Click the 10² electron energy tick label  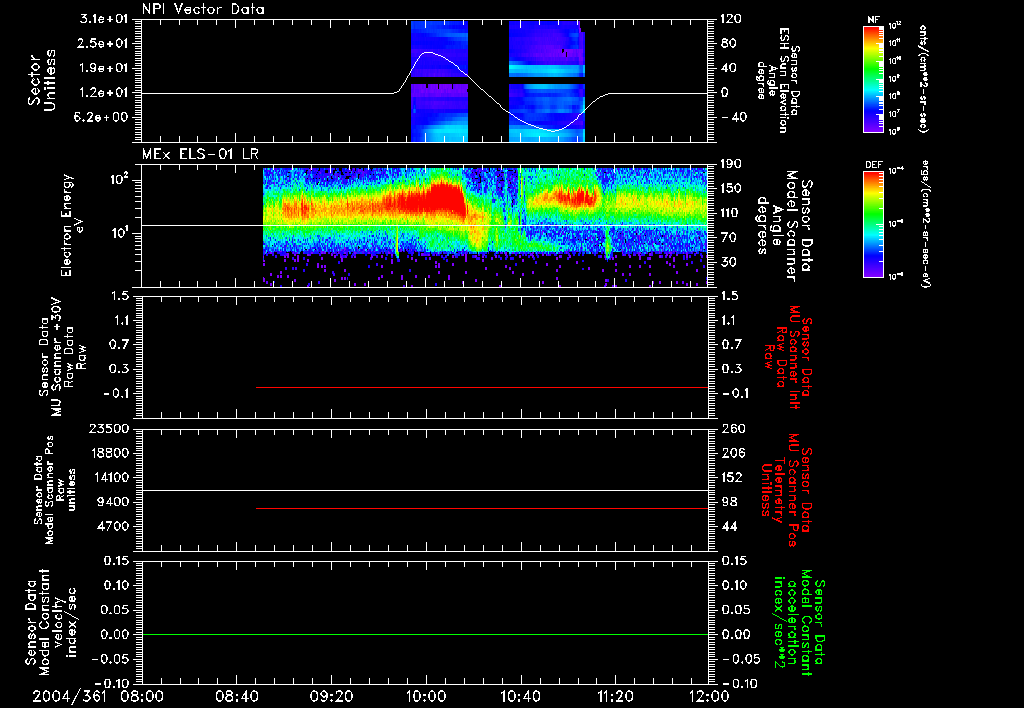tap(118, 180)
